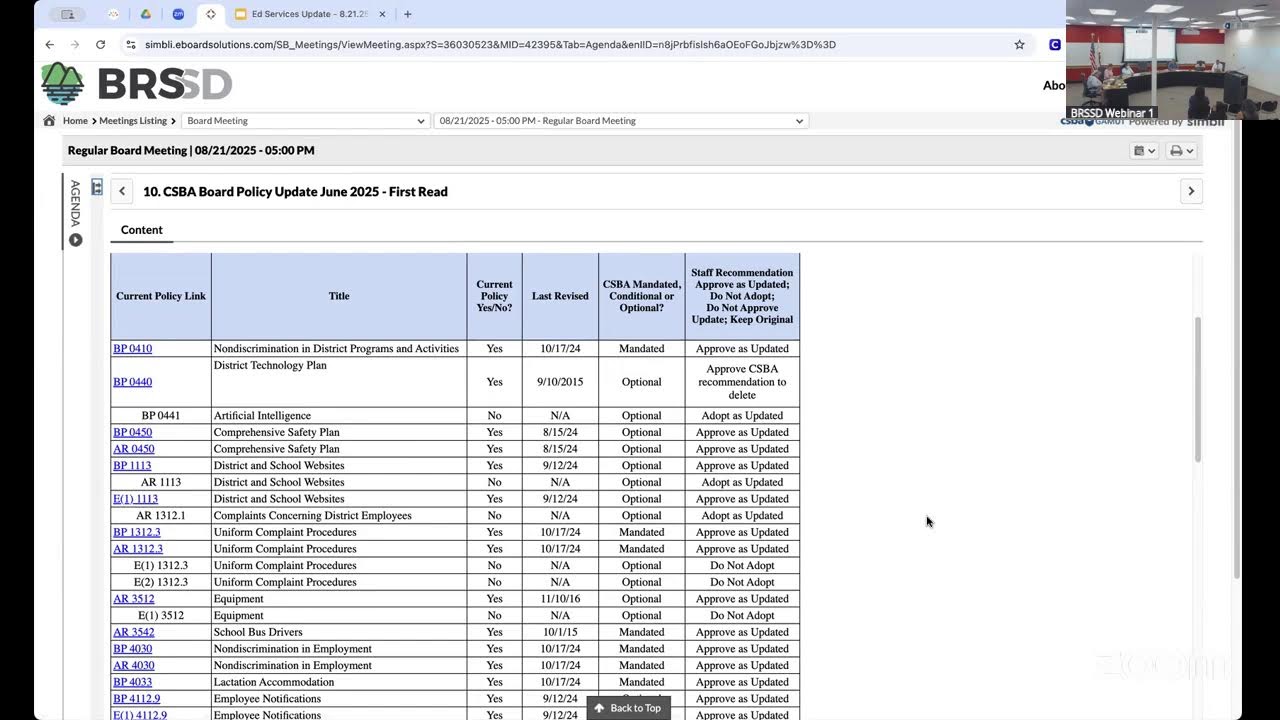
Task: Go to Home breadcrumb link
Action: point(75,121)
